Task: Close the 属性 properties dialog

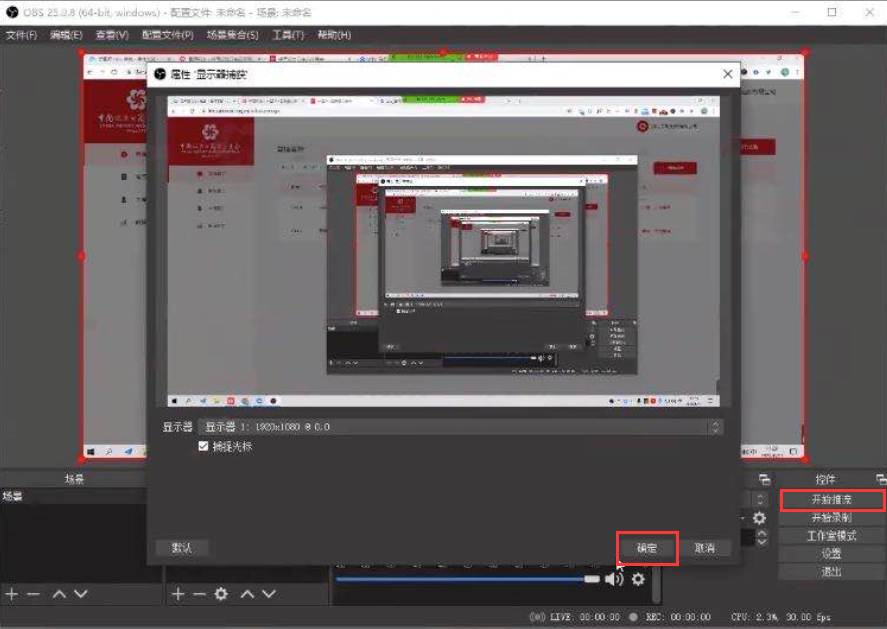Action: click(x=728, y=74)
